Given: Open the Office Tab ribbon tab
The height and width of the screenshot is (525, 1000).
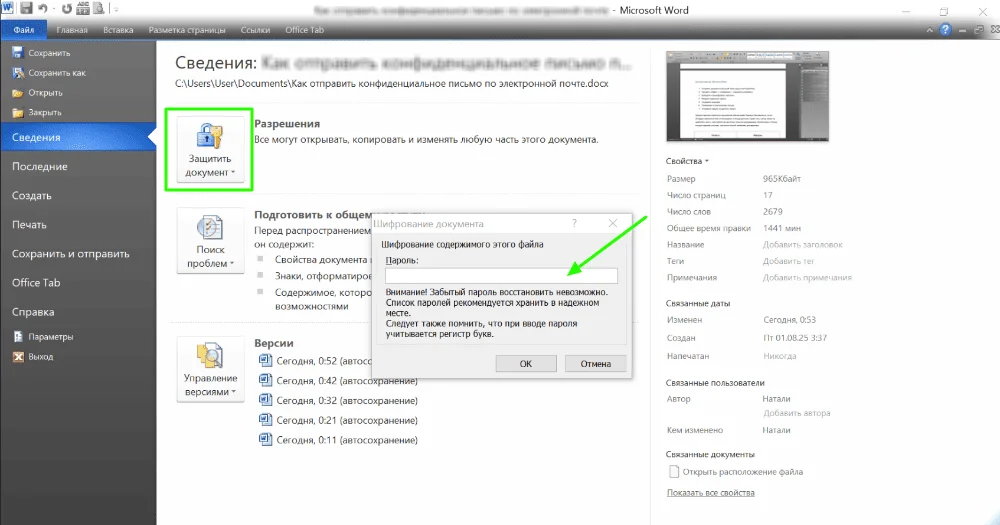Looking at the screenshot, I should pos(304,30).
